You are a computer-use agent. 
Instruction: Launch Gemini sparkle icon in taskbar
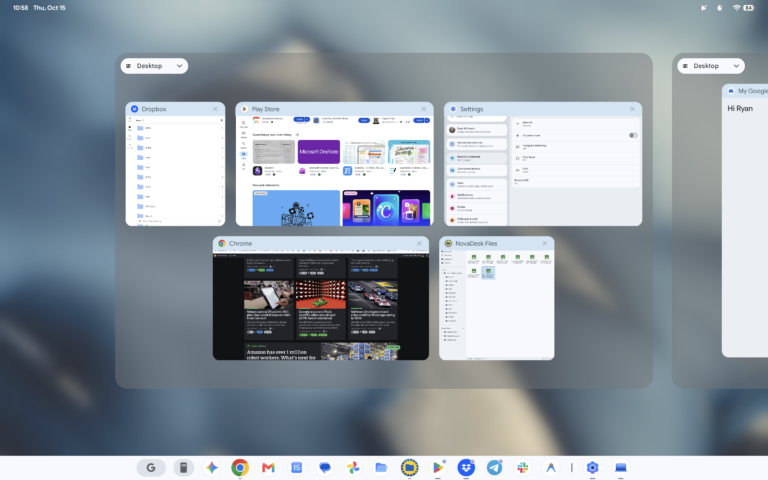click(x=212, y=468)
